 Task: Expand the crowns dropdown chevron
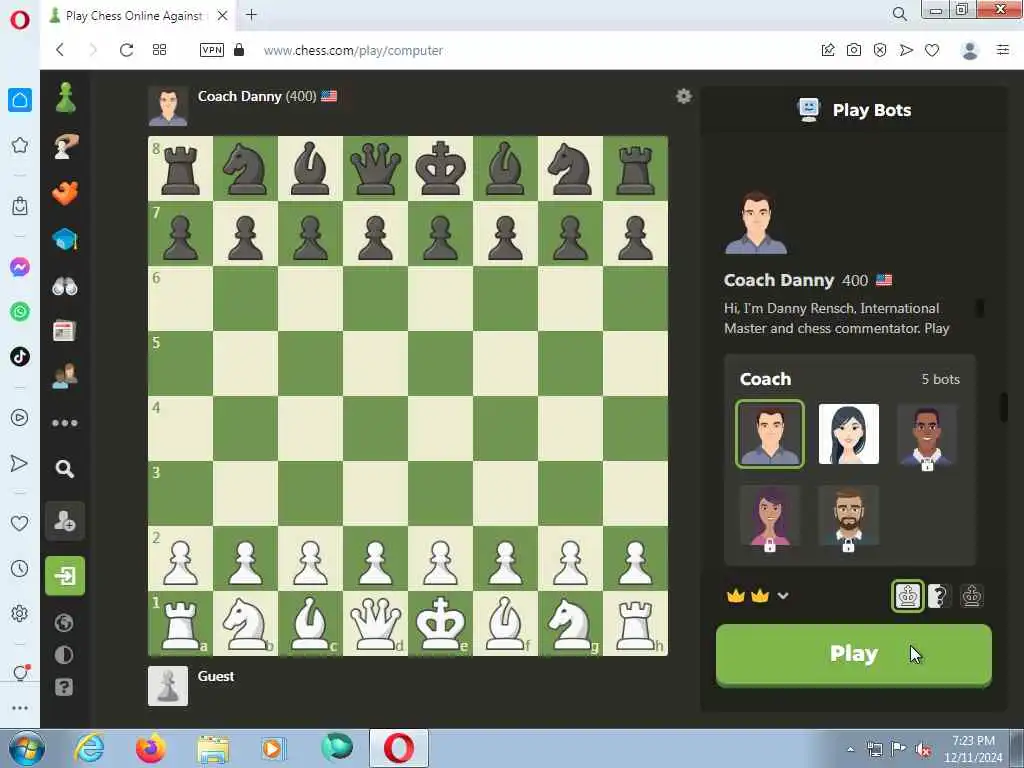[x=783, y=596]
